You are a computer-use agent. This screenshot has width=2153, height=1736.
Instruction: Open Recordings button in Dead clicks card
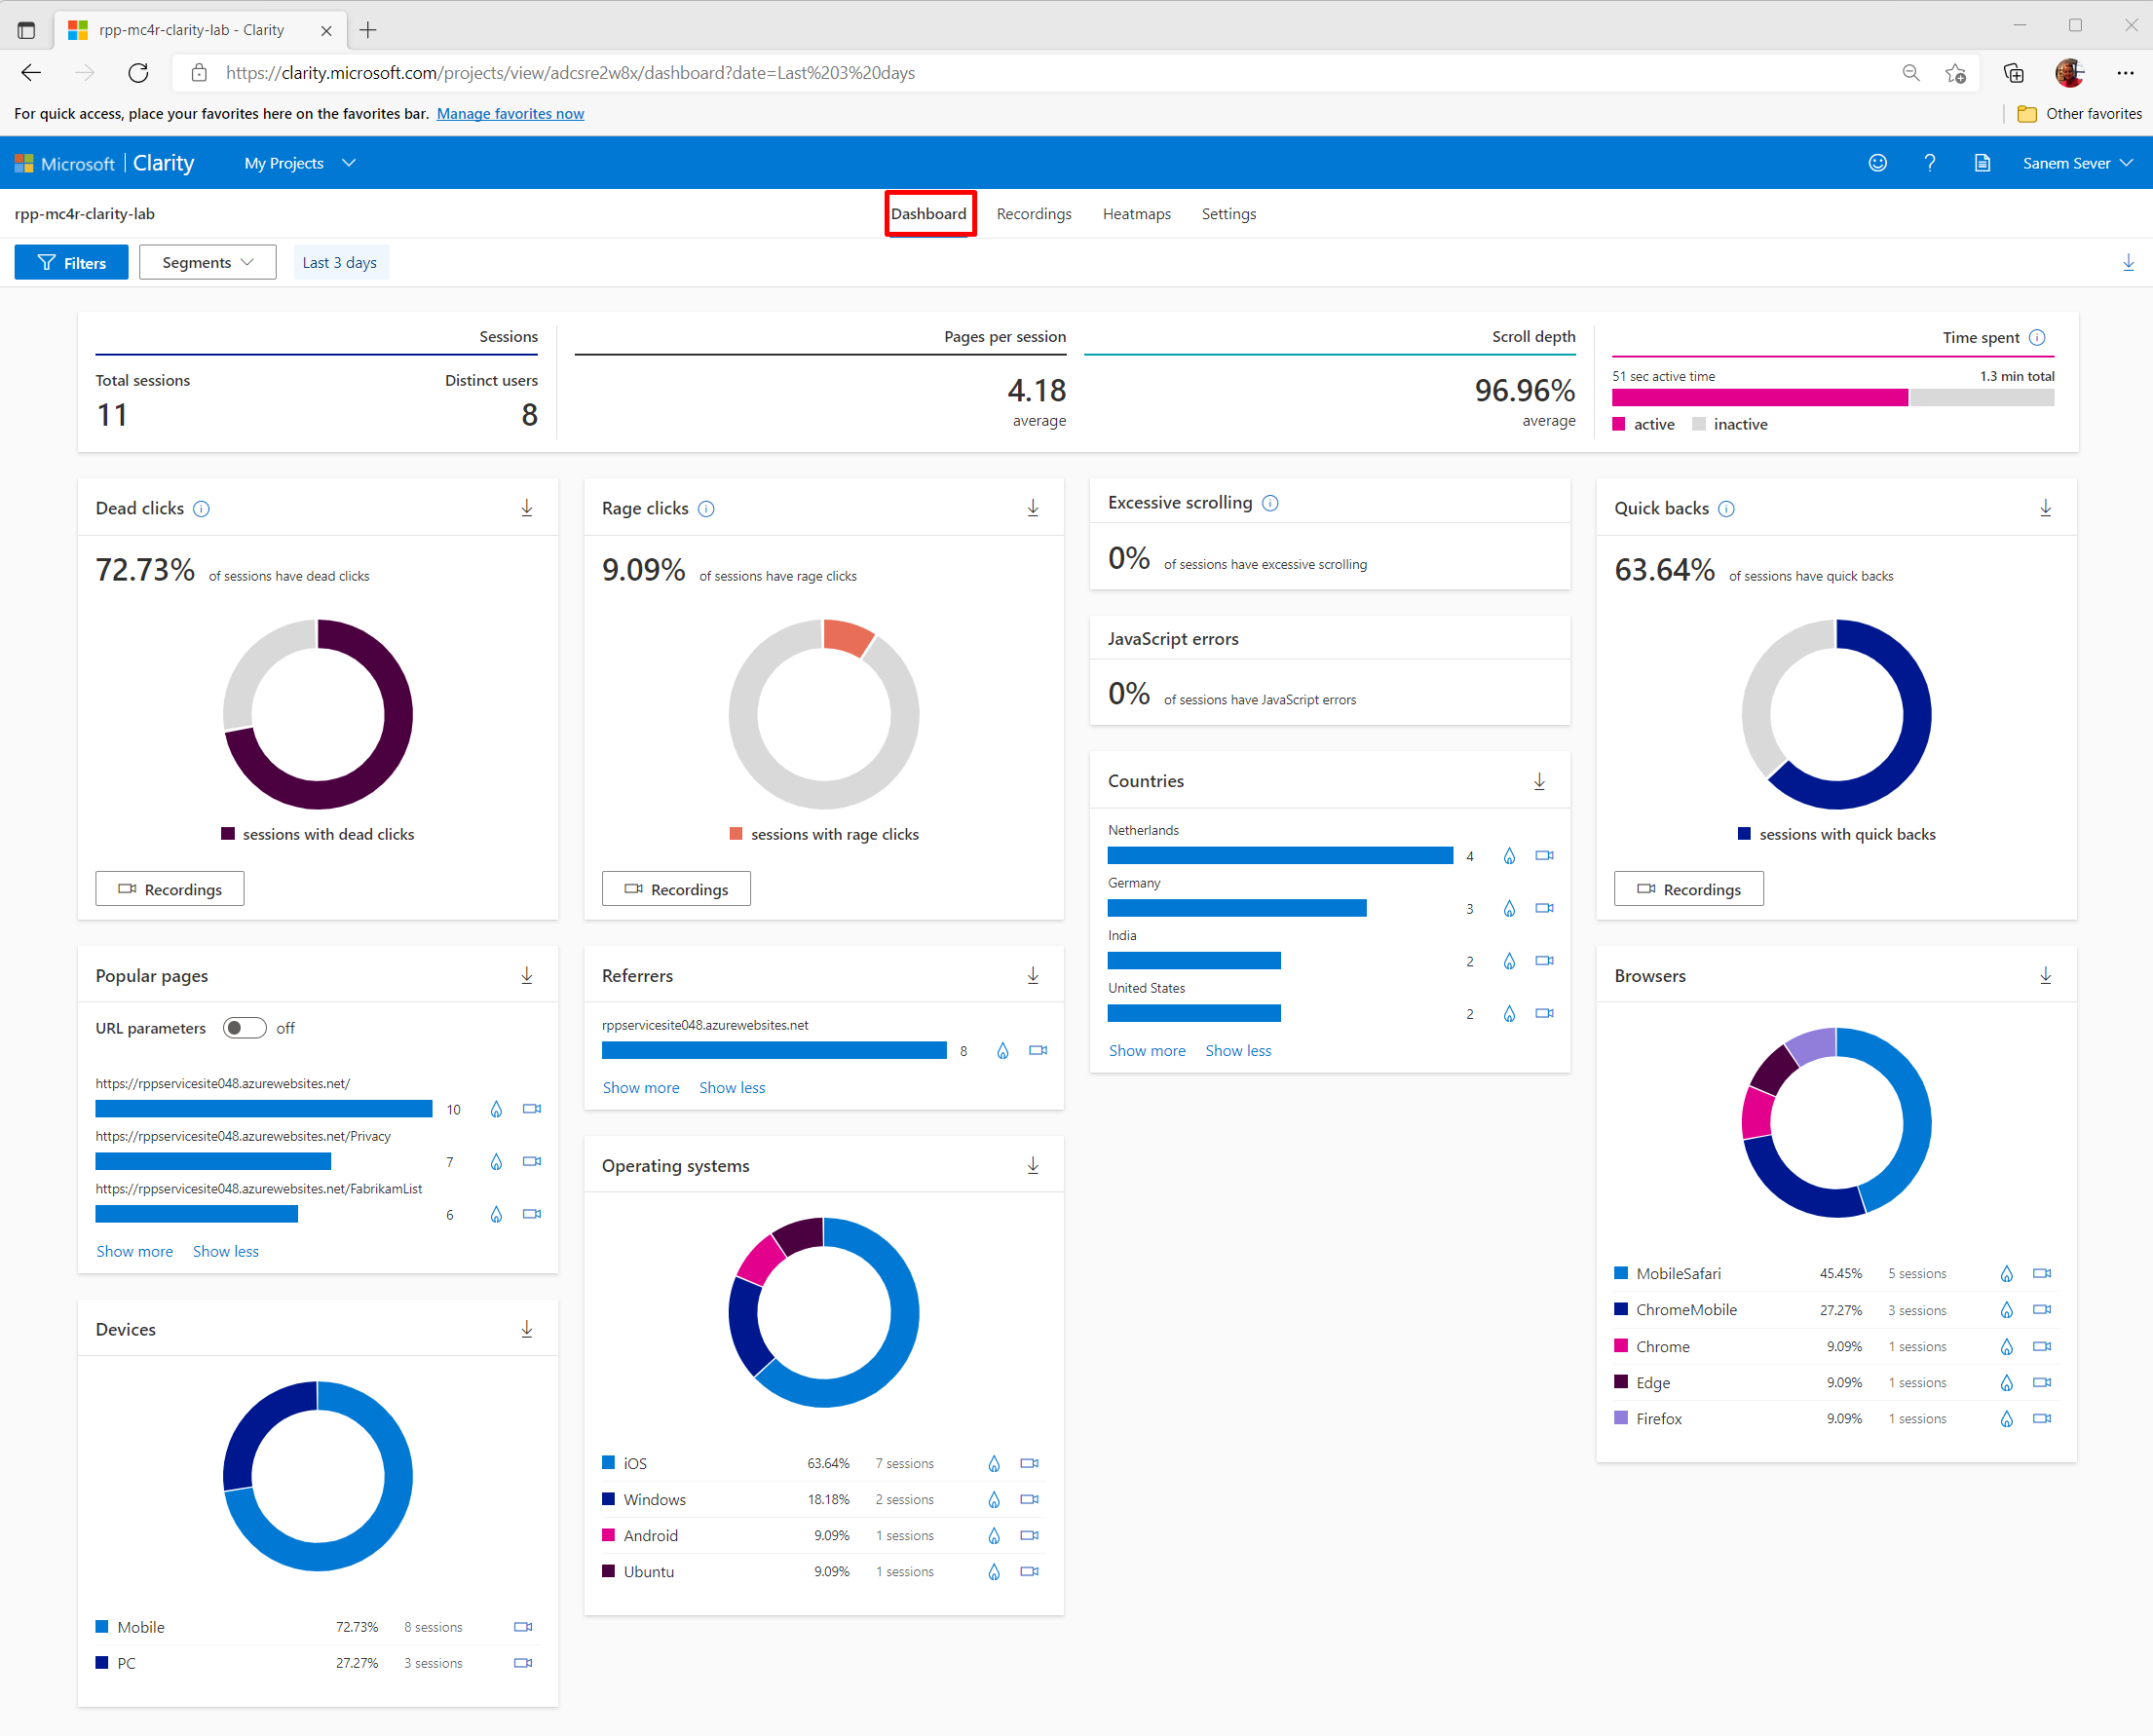pyautogui.click(x=170, y=889)
